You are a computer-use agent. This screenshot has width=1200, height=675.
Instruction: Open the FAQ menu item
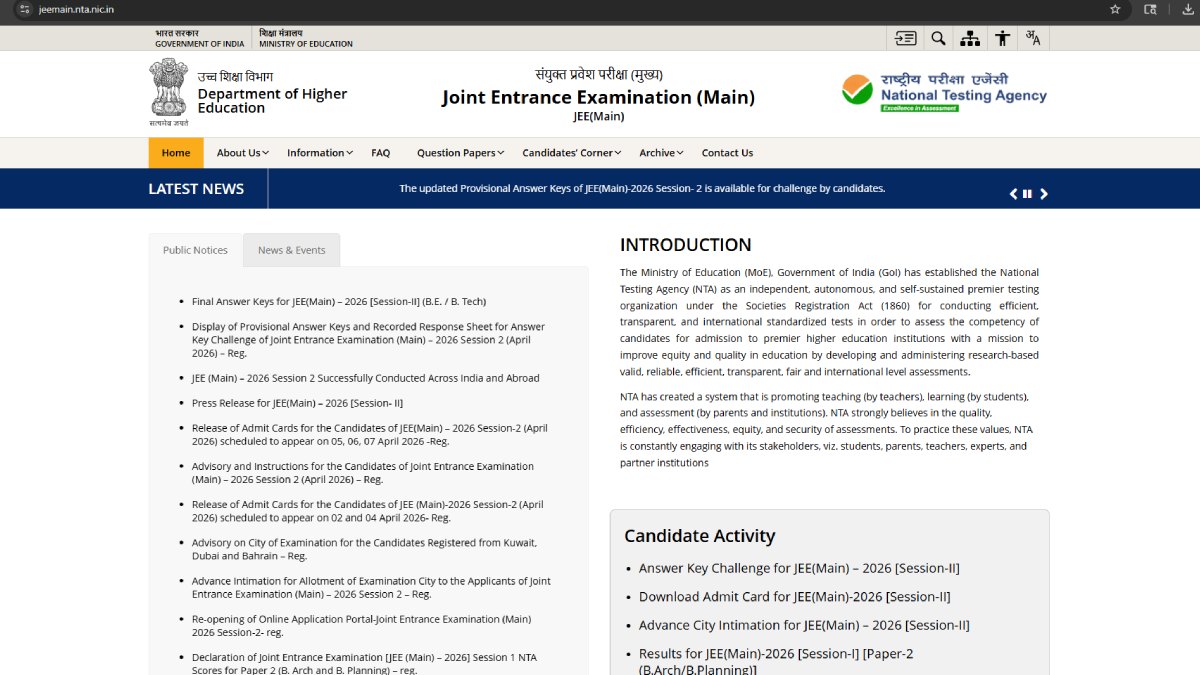click(380, 152)
